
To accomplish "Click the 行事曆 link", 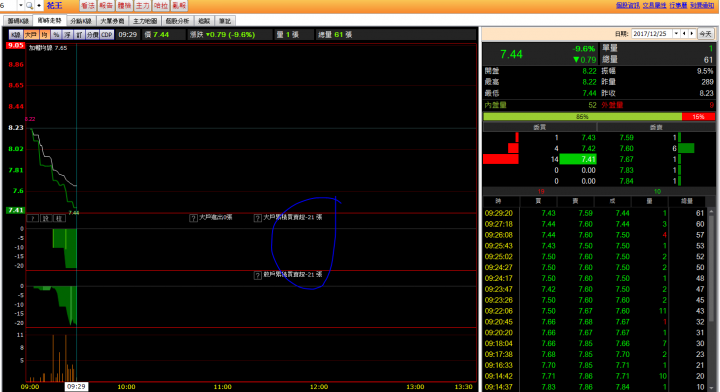I will (x=678, y=5).
